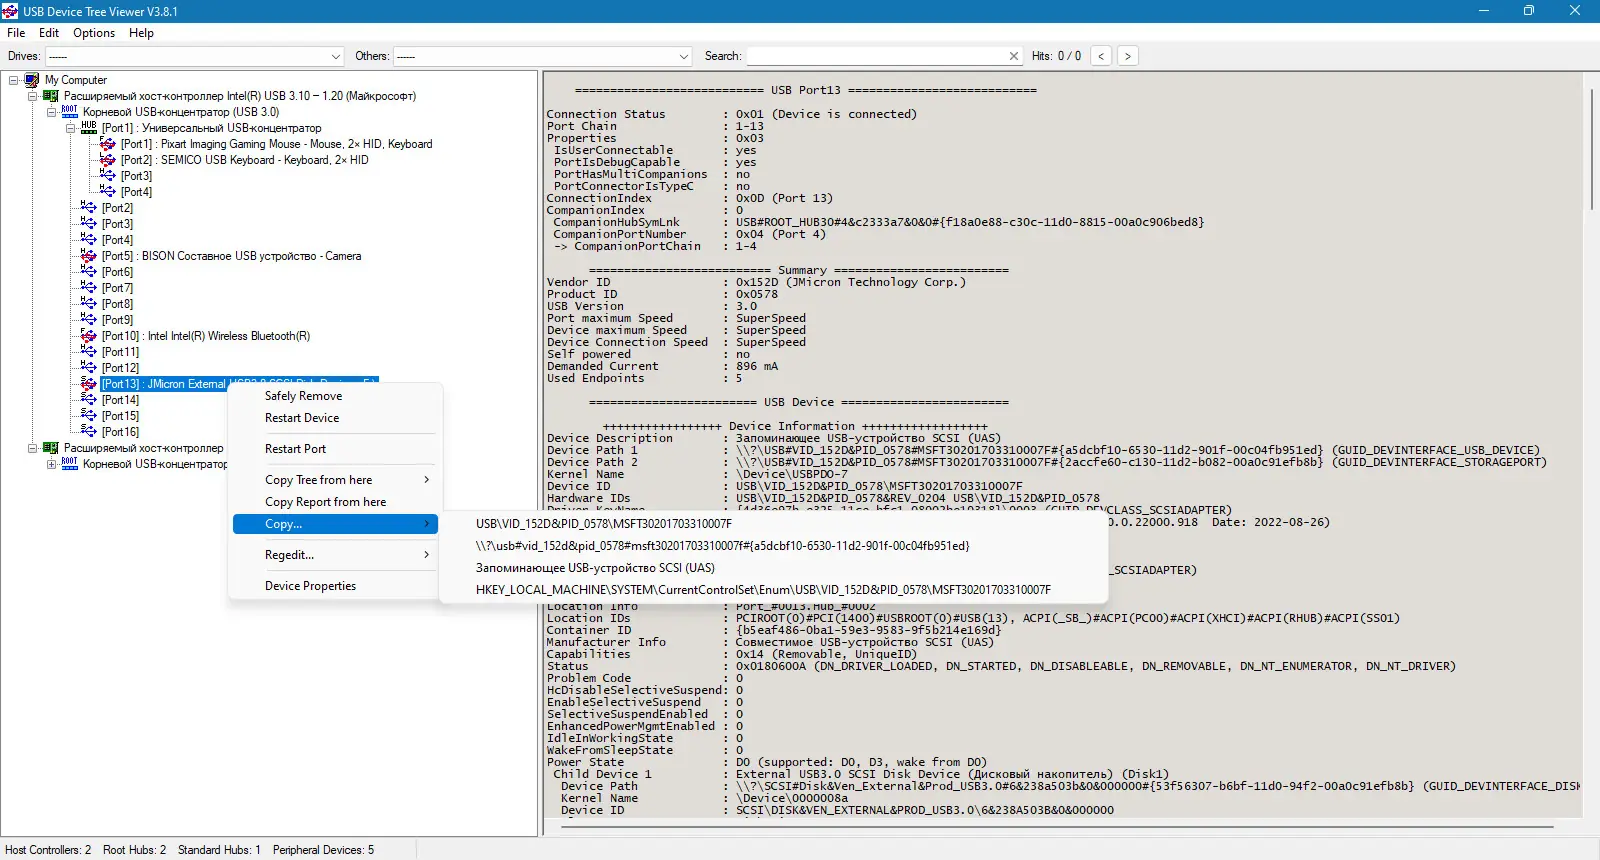Open the Edit menu
Viewport: 1600px width, 860px height.
(x=49, y=33)
